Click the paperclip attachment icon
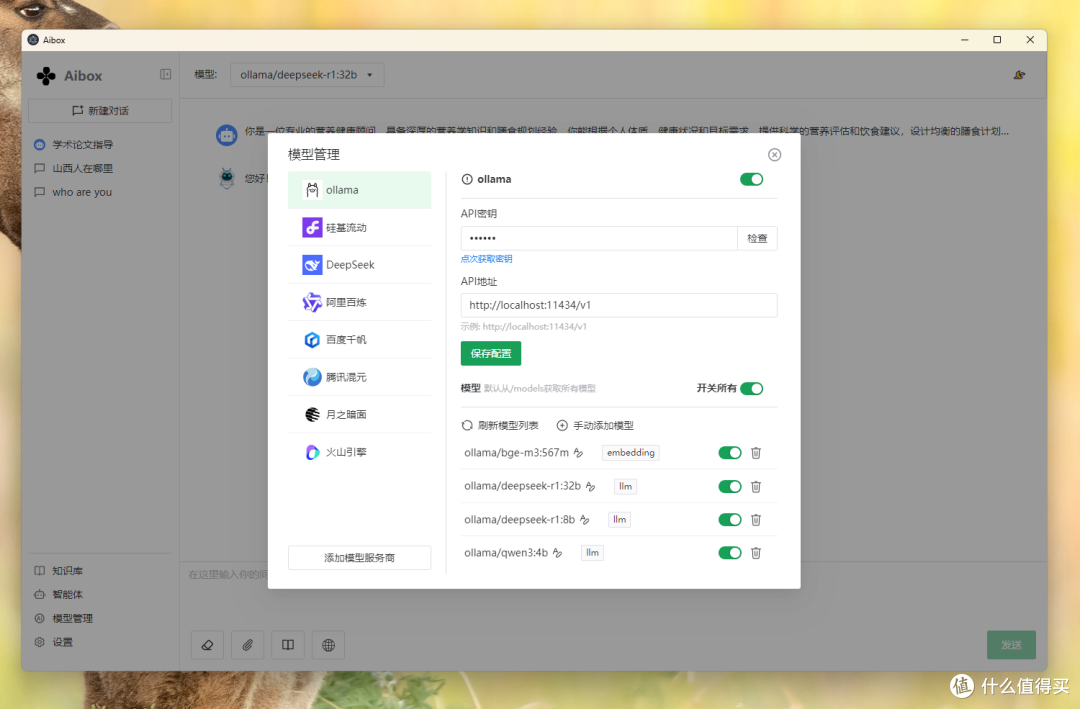Viewport: 1080px width, 709px height. [247, 645]
